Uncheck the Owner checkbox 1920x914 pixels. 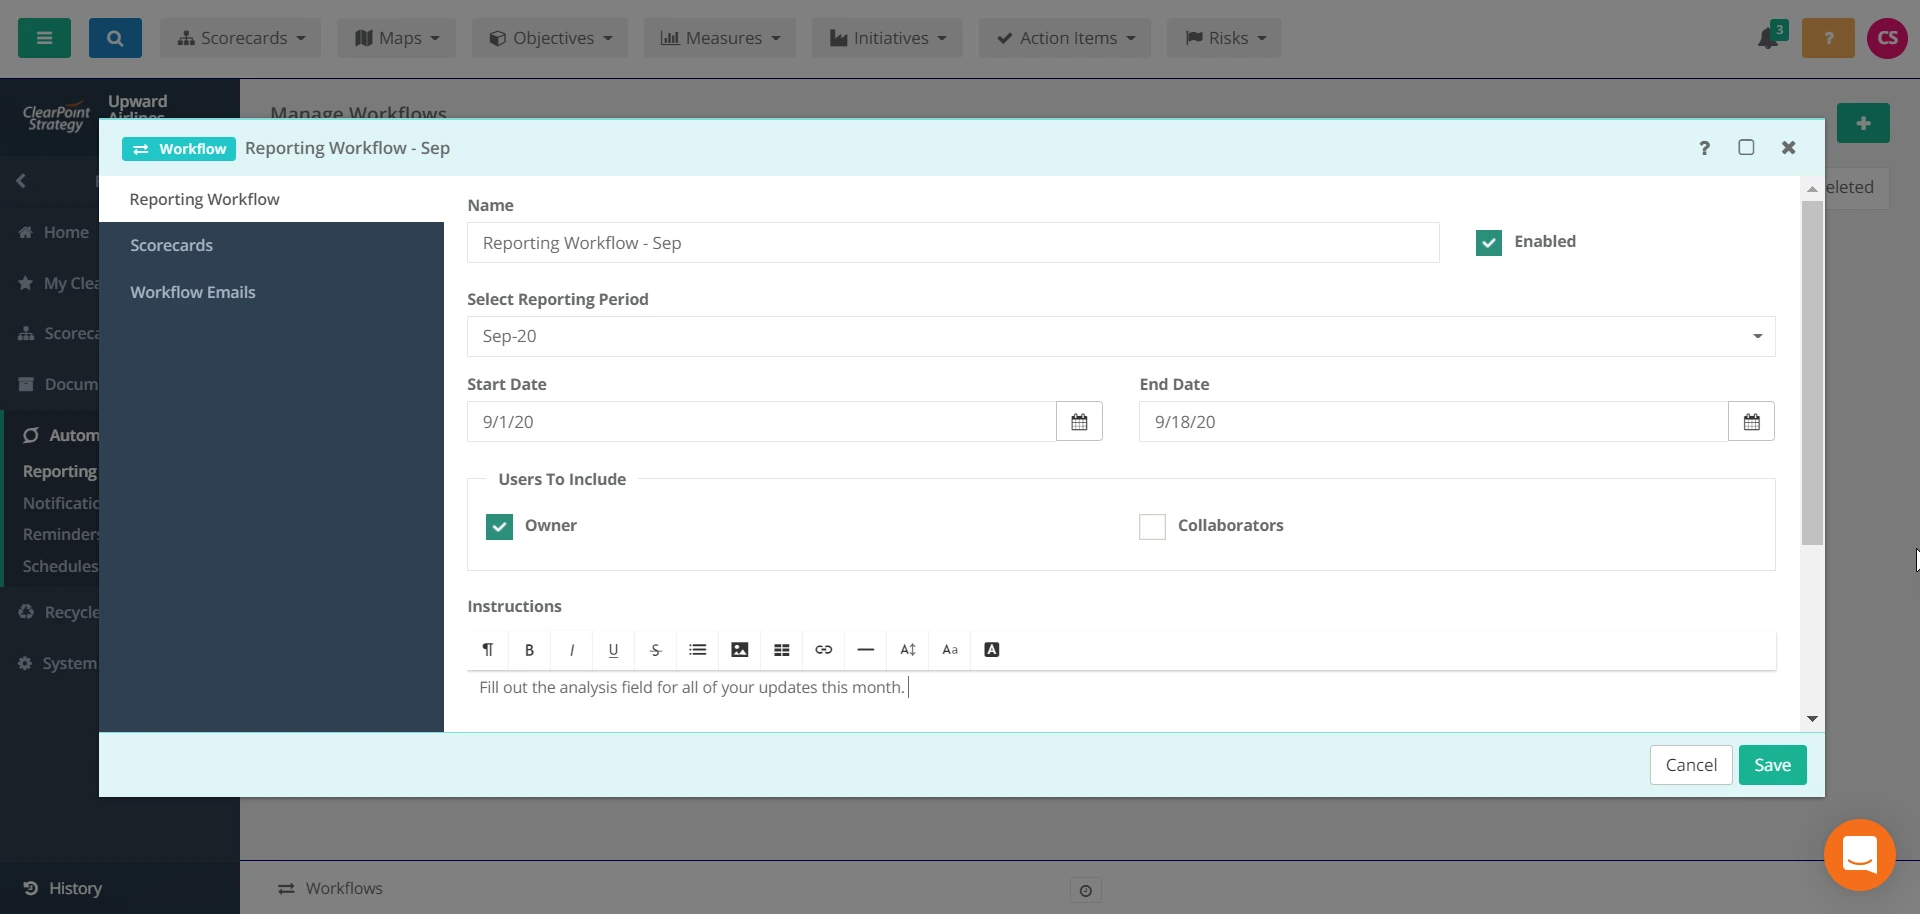pyautogui.click(x=499, y=526)
